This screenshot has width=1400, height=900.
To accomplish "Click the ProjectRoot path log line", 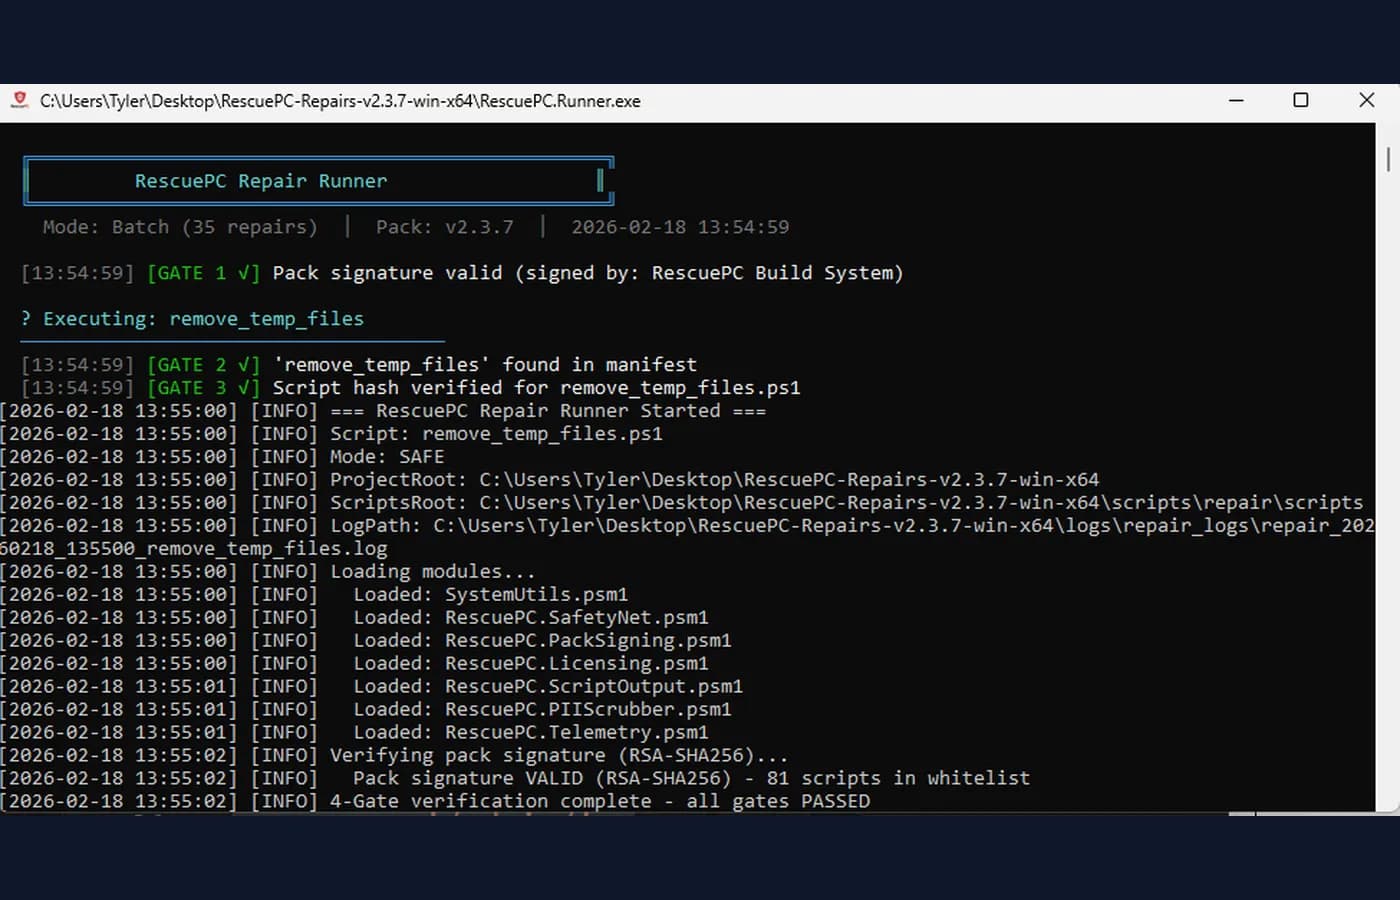I will pyautogui.click(x=550, y=480).
